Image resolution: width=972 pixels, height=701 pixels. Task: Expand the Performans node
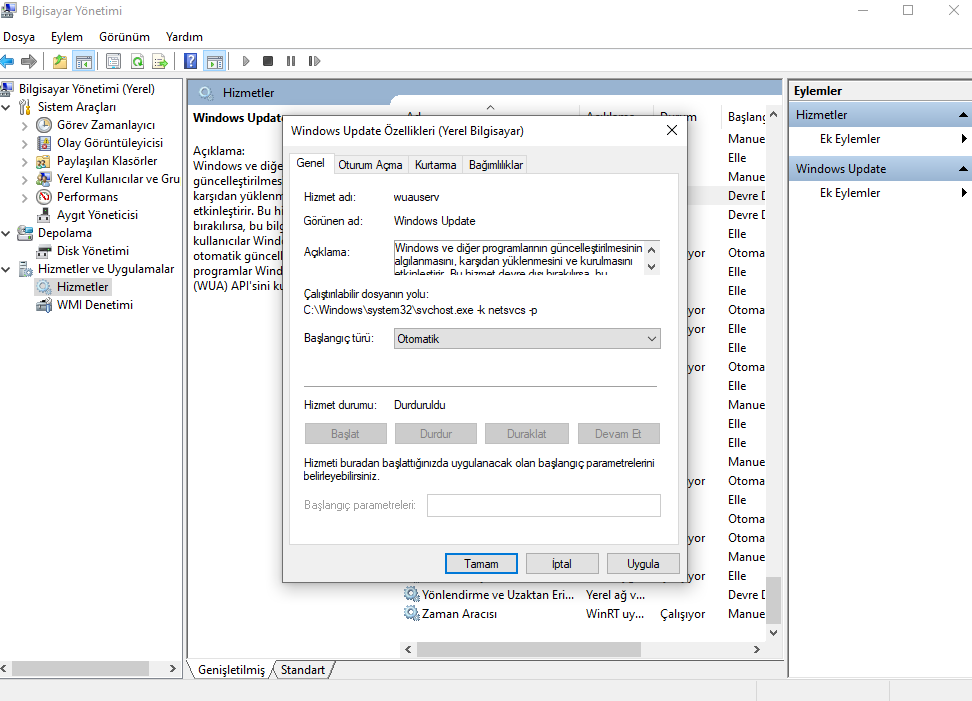click(x=24, y=198)
